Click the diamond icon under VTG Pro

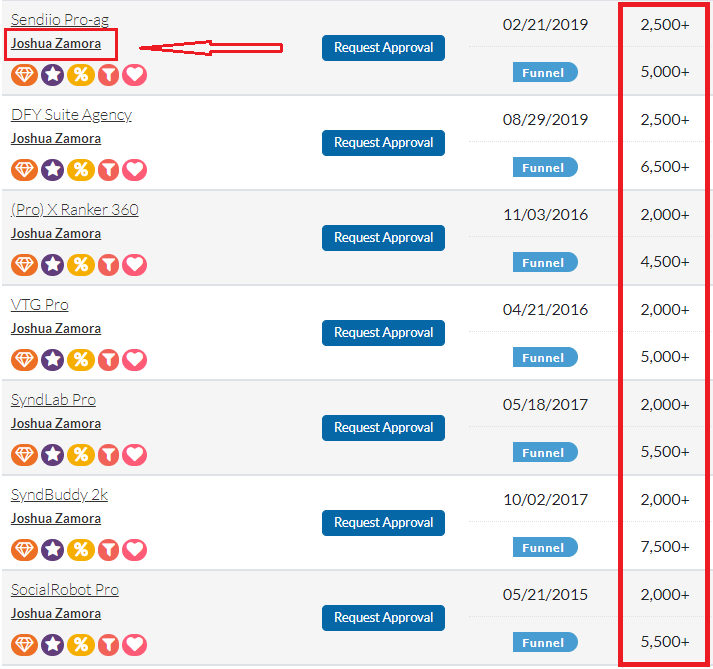point(24,360)
